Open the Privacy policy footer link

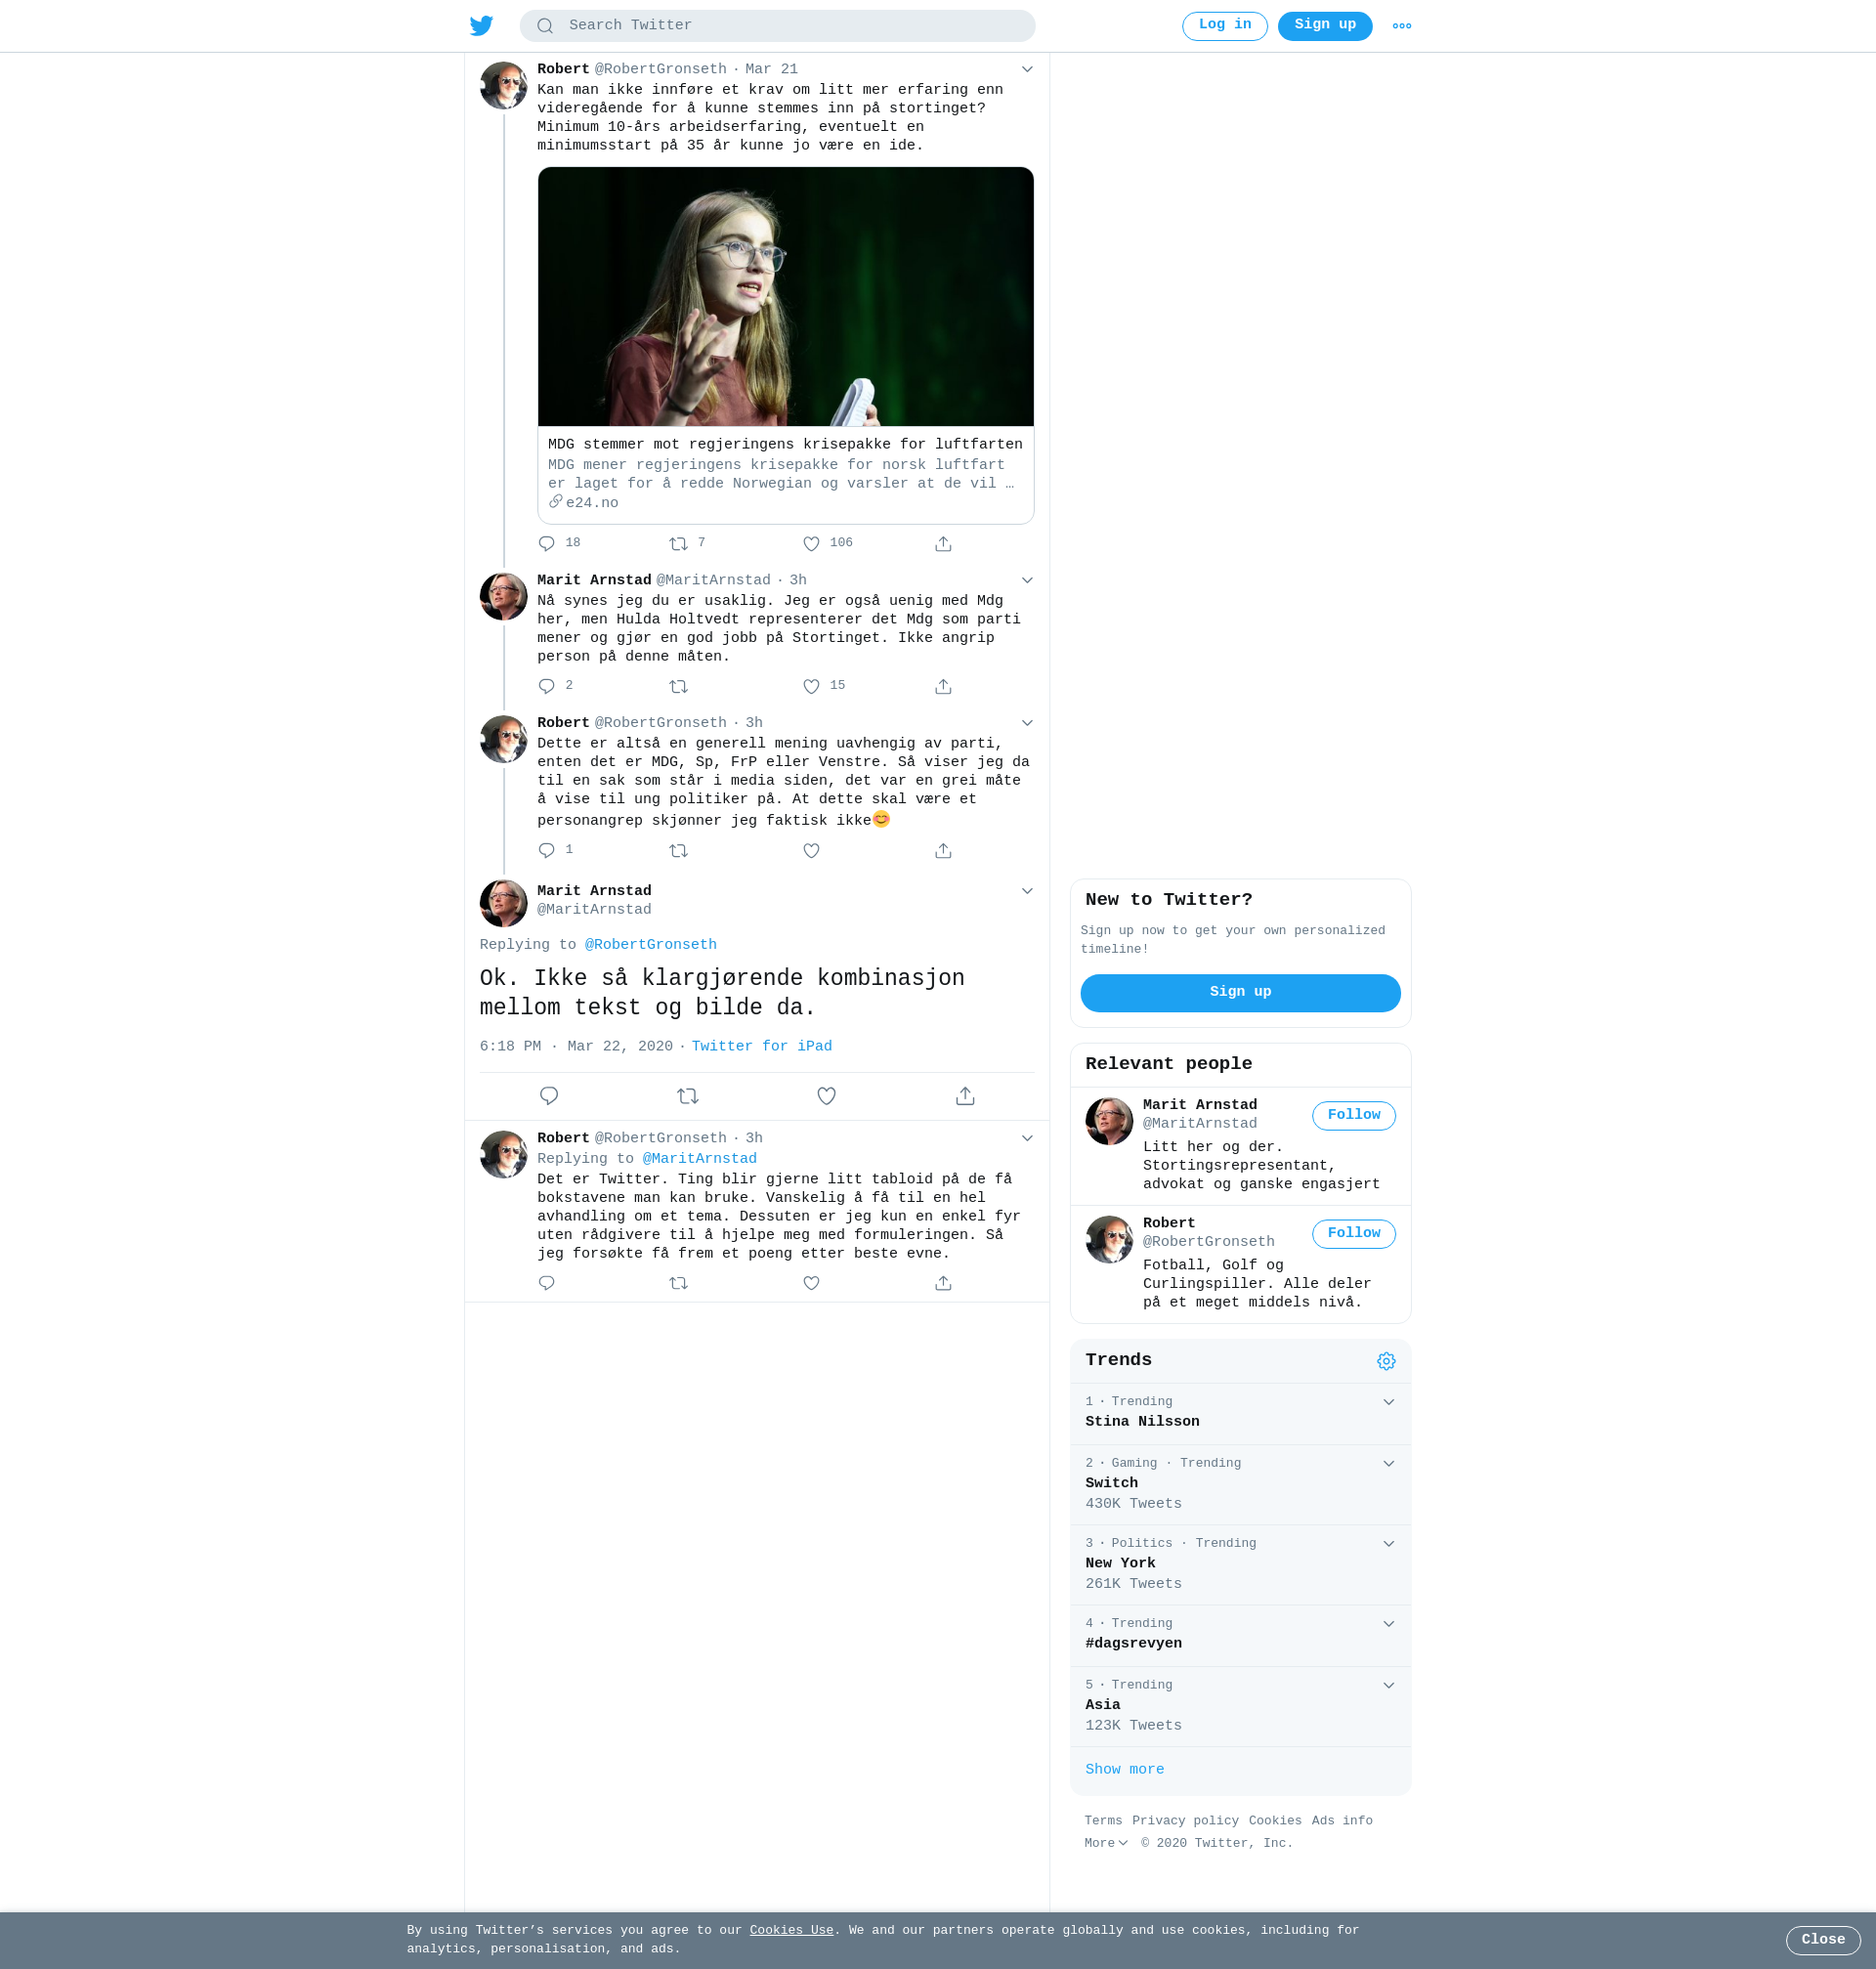pos(1185,1821)
